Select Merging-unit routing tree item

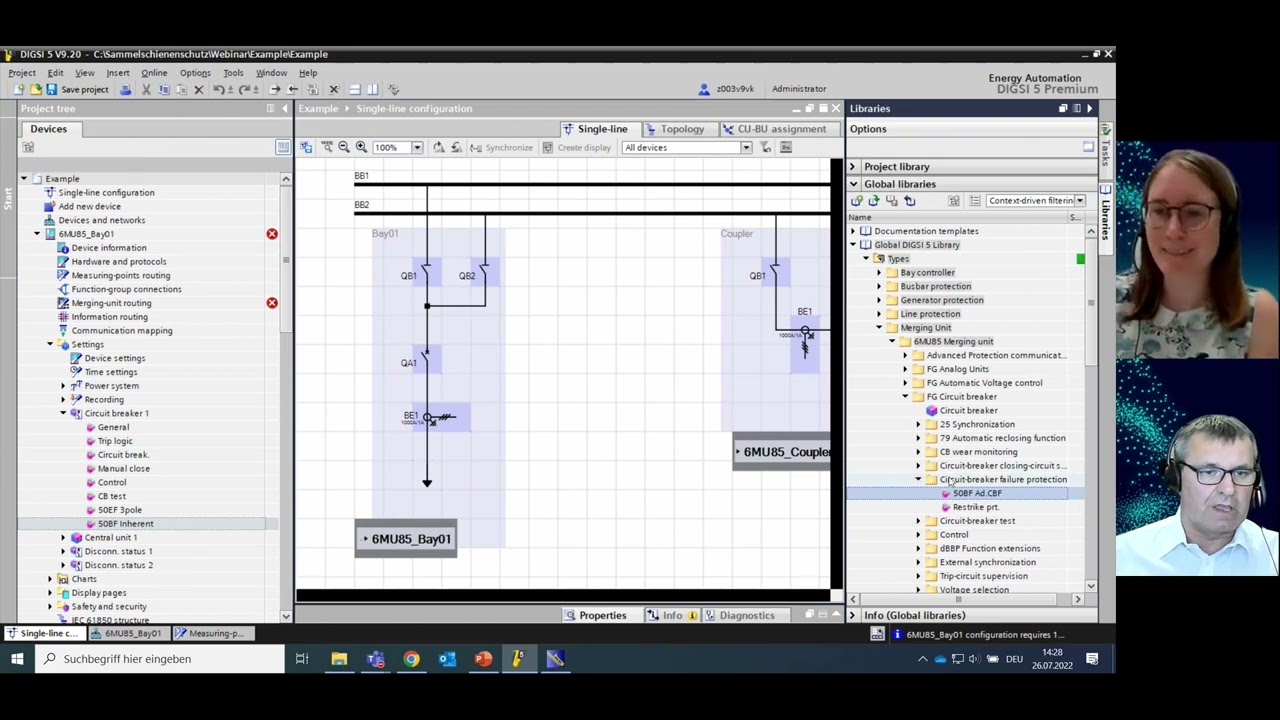pyautogui.click(x=111, y=303)
